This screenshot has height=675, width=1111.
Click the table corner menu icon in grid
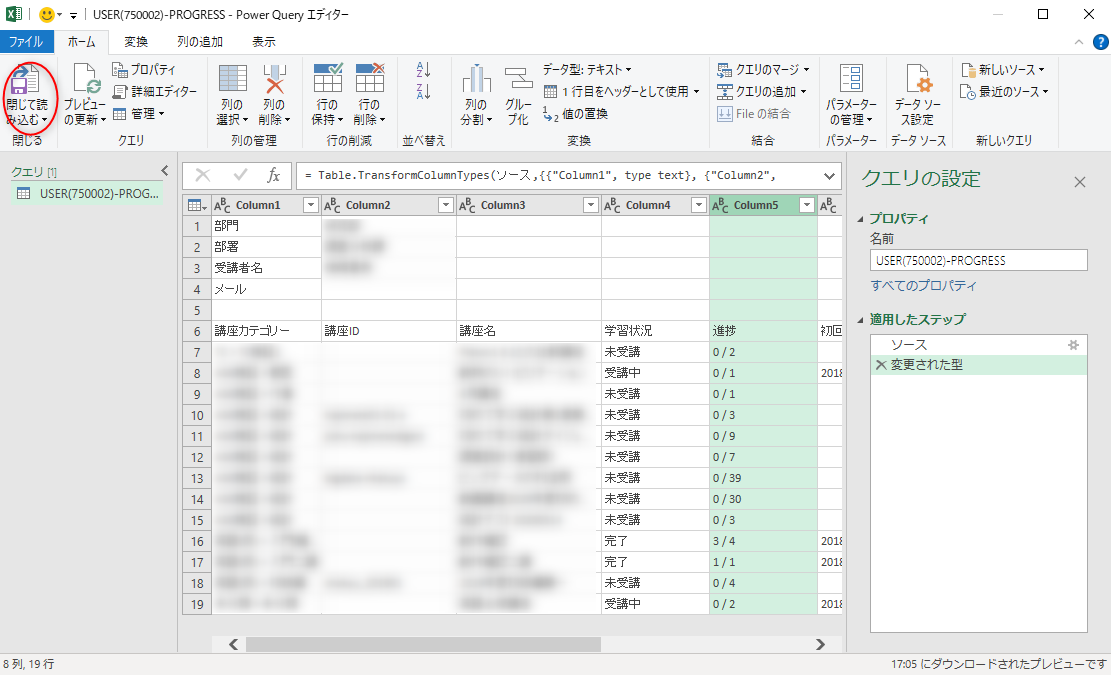[x=195, y=205]
